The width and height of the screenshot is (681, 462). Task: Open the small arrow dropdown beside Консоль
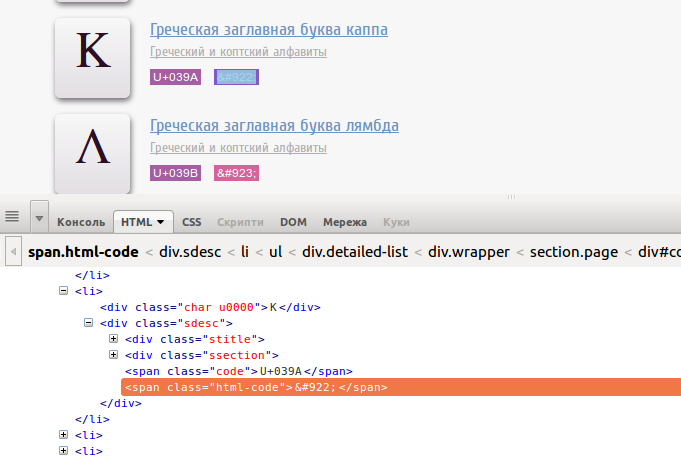pos(39,217)
